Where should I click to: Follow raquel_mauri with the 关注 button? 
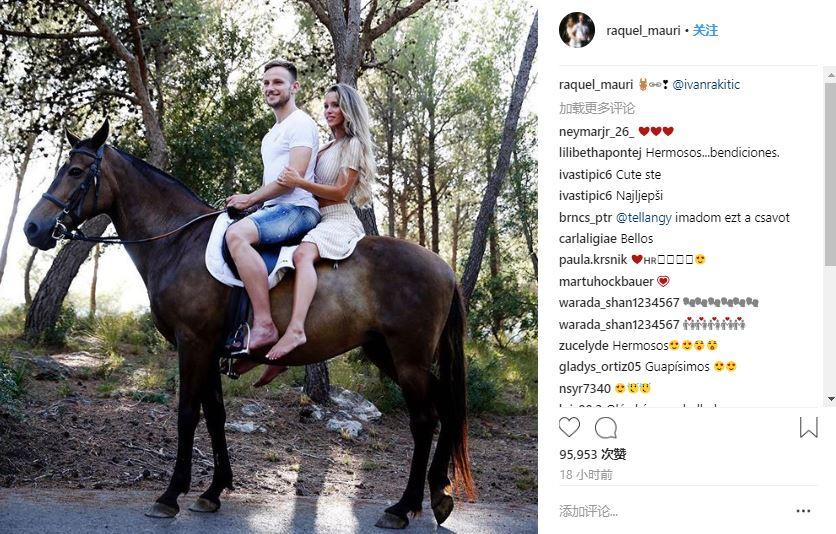[705, 30]
